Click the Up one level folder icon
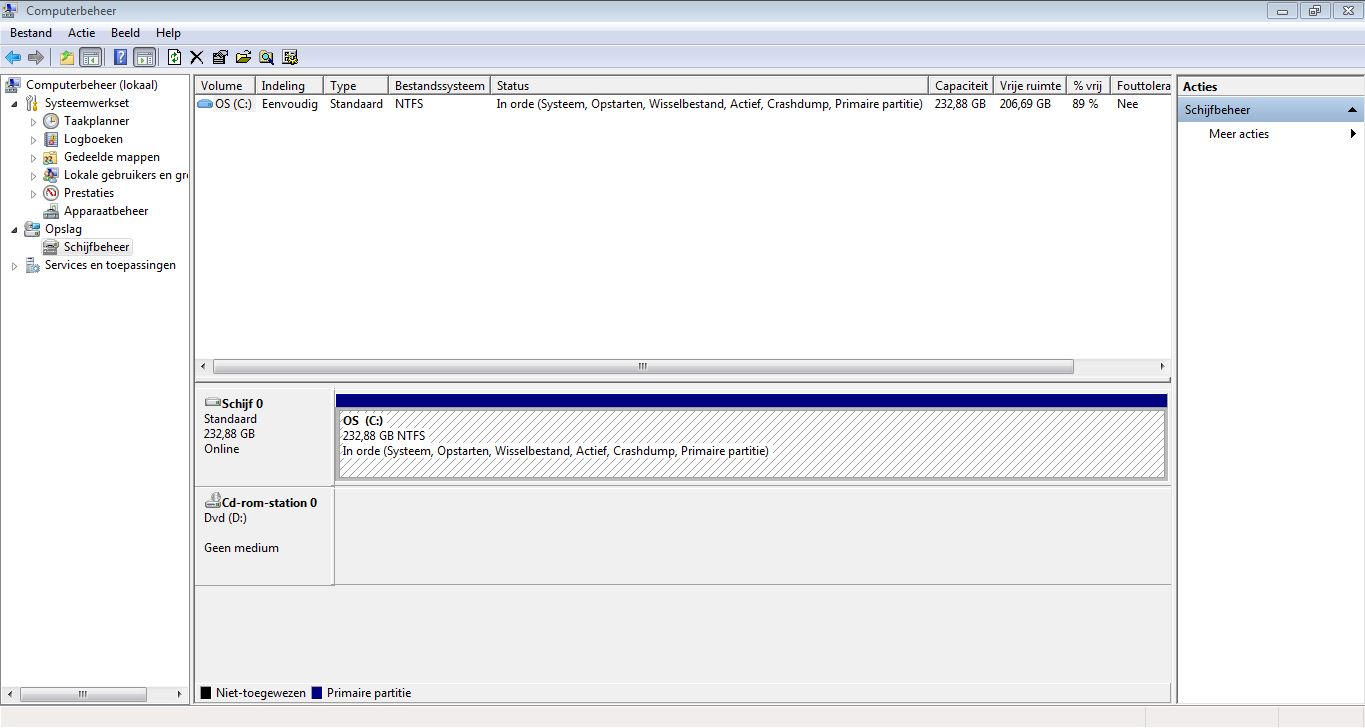 point(67,57)
